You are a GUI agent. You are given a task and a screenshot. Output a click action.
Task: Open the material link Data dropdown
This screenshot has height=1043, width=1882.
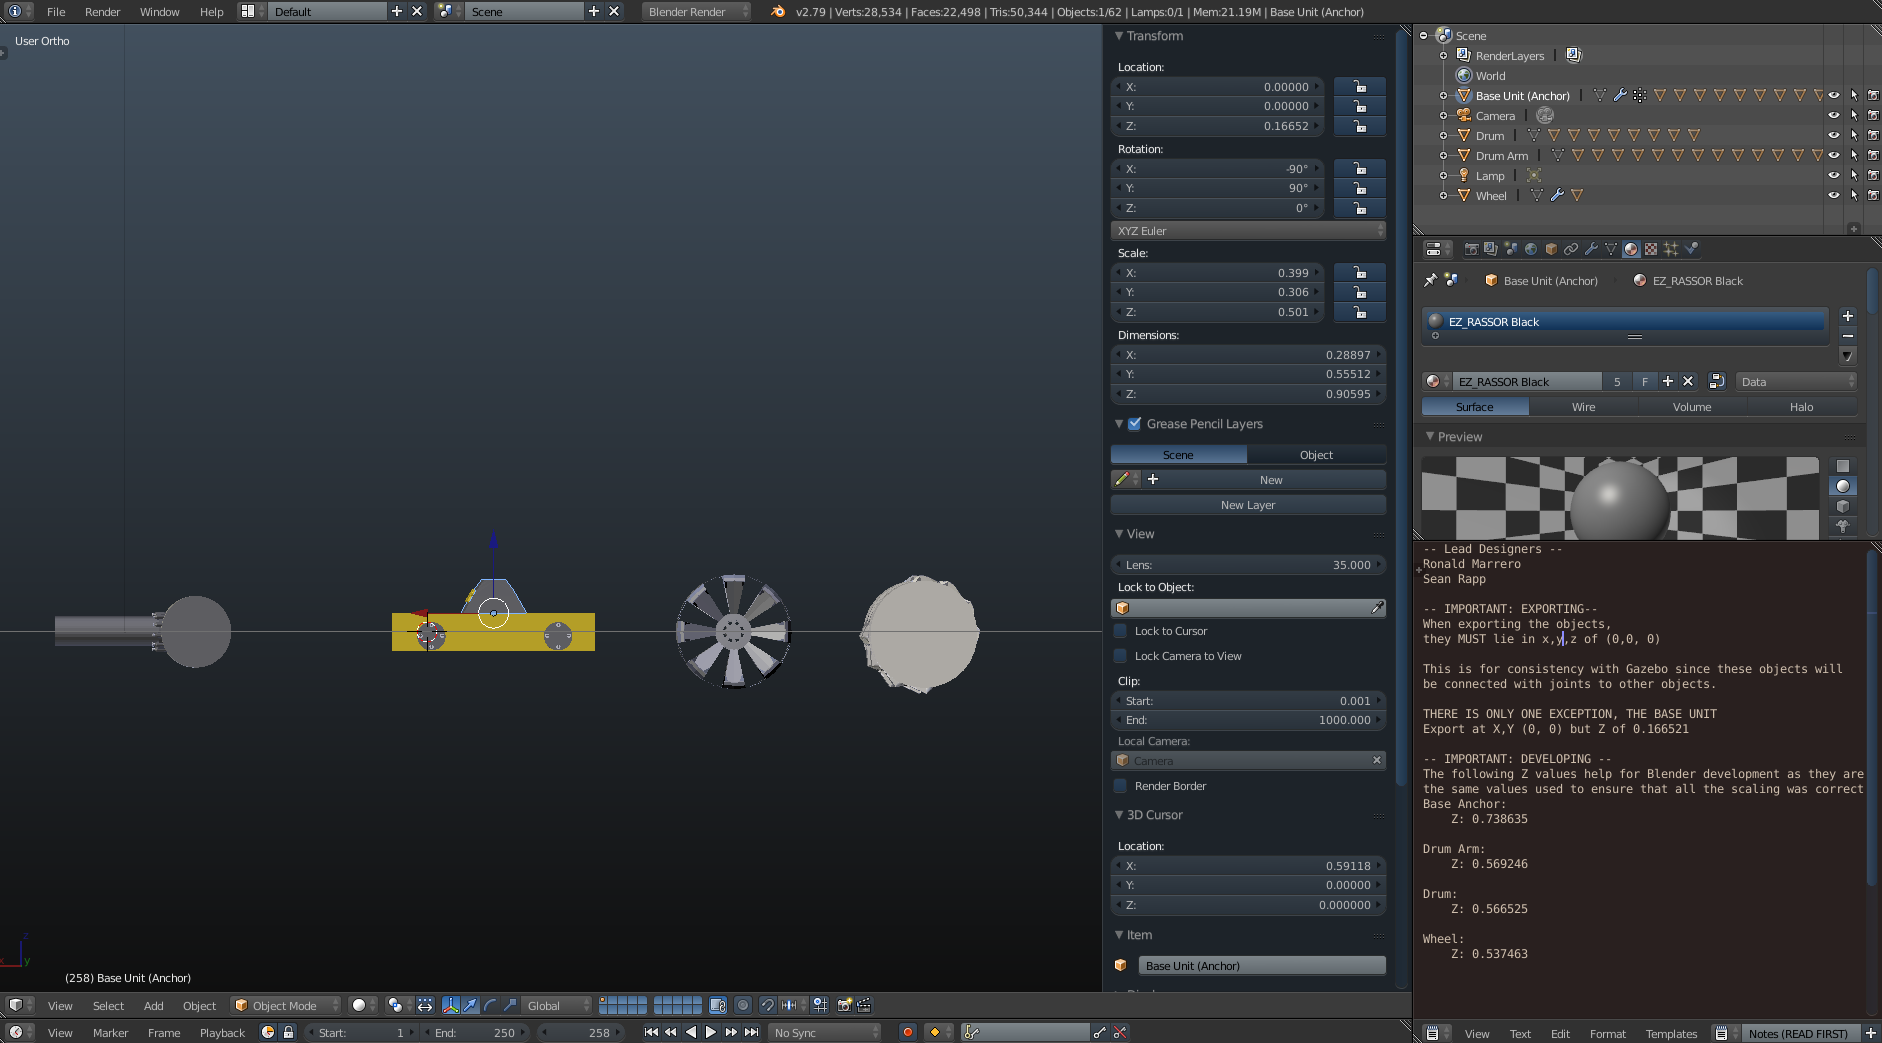[x=1796, y=381]
